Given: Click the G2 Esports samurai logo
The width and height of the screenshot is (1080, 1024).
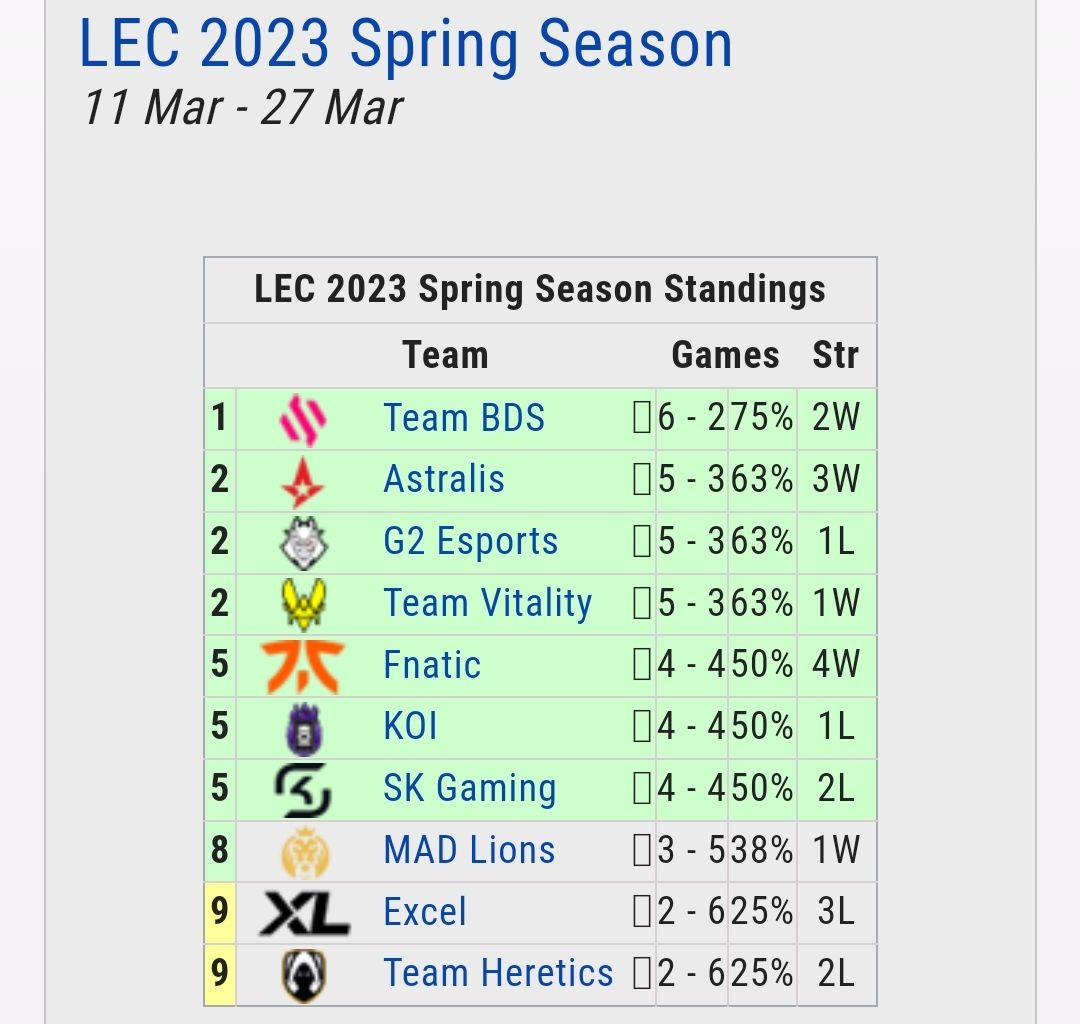Looking at the screenshot, I should coord(303,542).
